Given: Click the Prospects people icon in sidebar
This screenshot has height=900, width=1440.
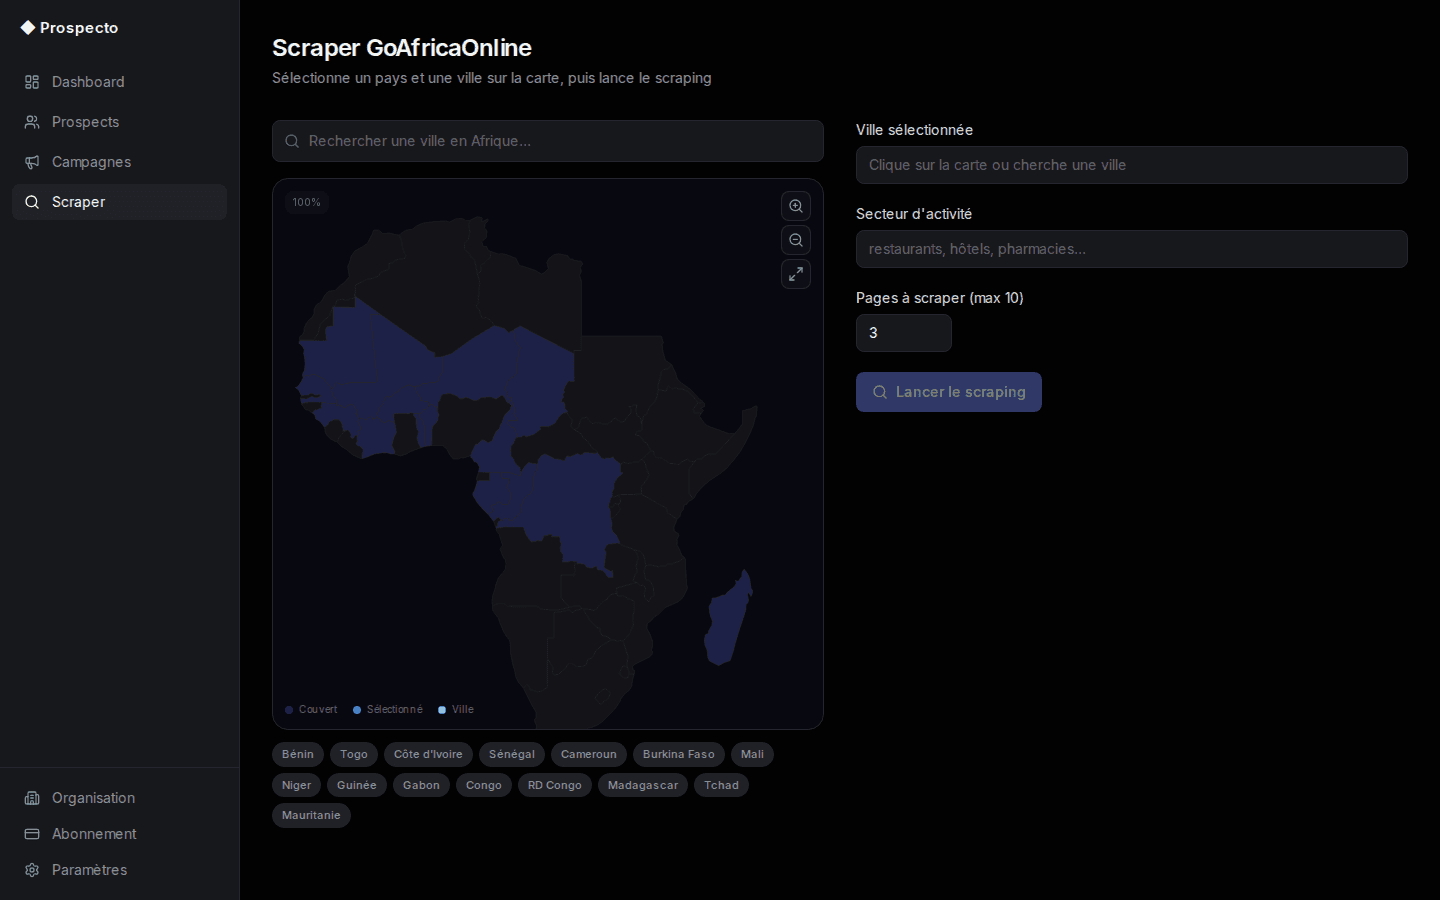Looking at the screenshot, I should pos(32,122).
